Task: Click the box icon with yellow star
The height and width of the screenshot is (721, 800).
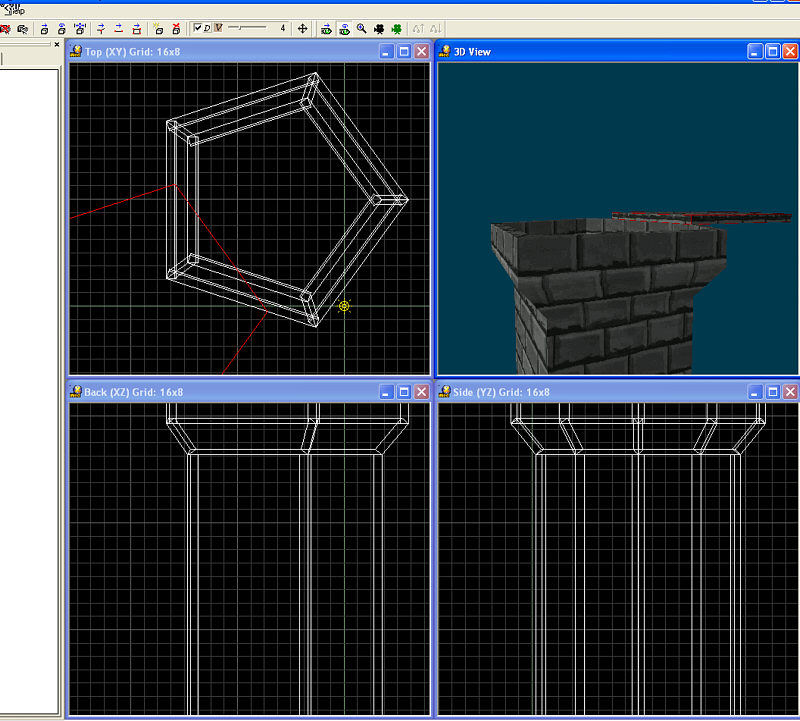Action: (158, 29)
